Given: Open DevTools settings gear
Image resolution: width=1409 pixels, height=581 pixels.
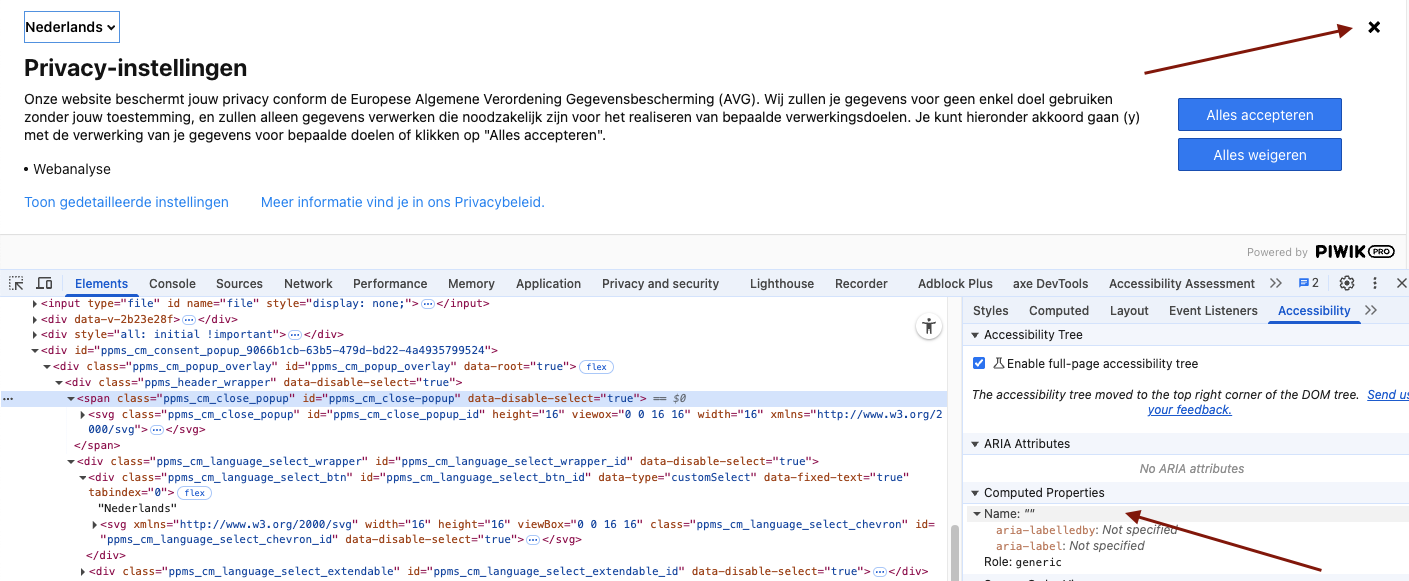Looking at the screenshot, I should pos(1347,284).
